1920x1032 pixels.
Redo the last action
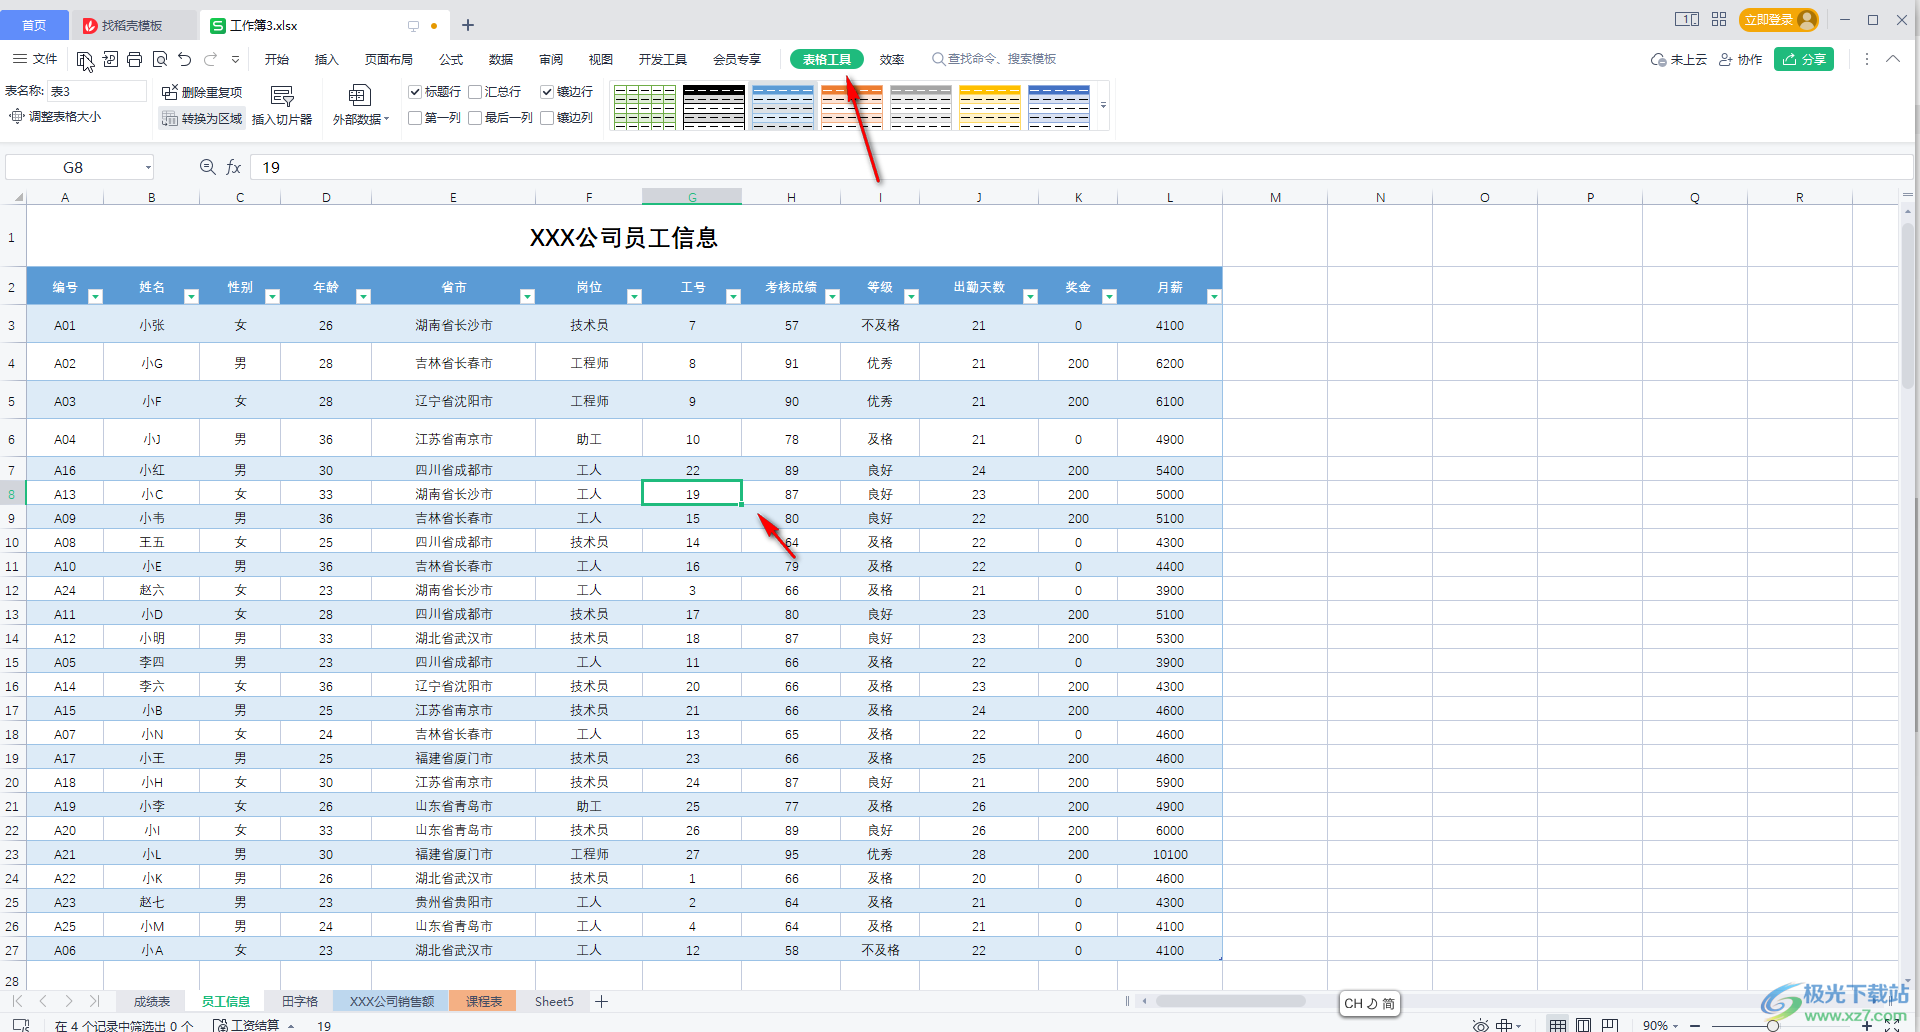coord(211,59)
